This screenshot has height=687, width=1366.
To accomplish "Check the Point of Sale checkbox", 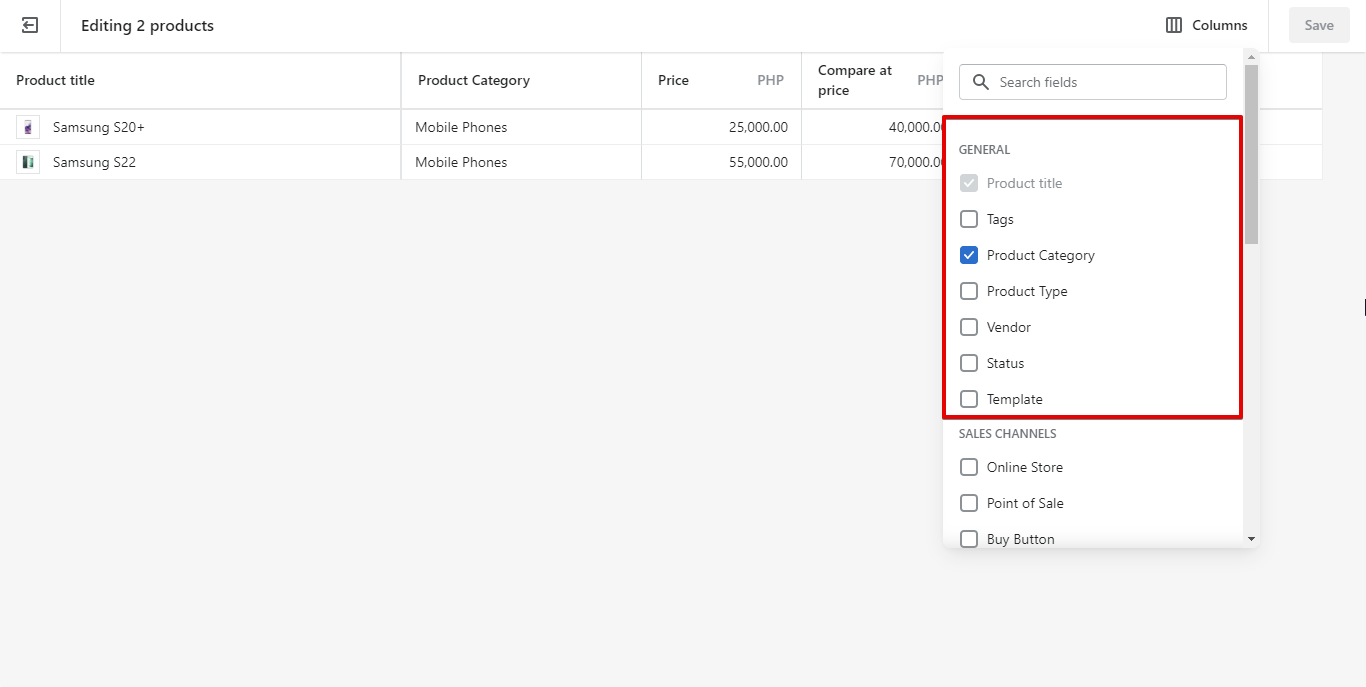I will point(969,503).
